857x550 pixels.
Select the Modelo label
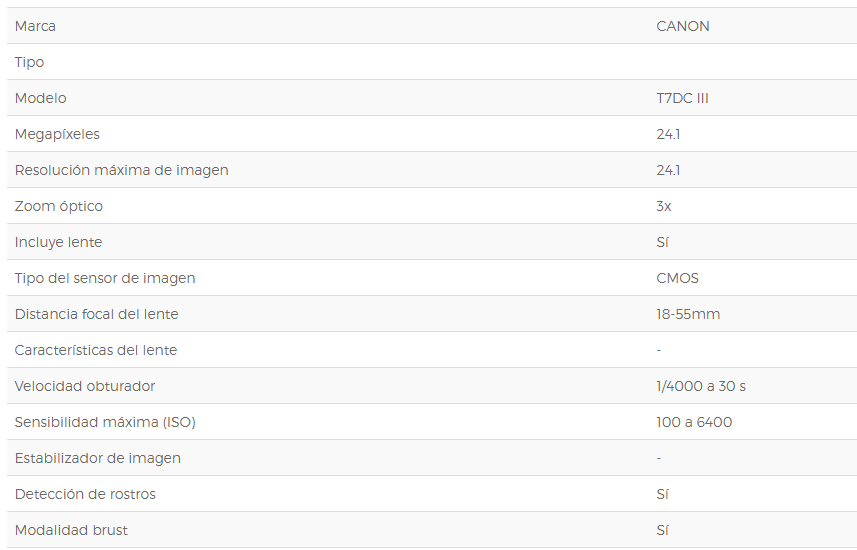click(40, 98)
